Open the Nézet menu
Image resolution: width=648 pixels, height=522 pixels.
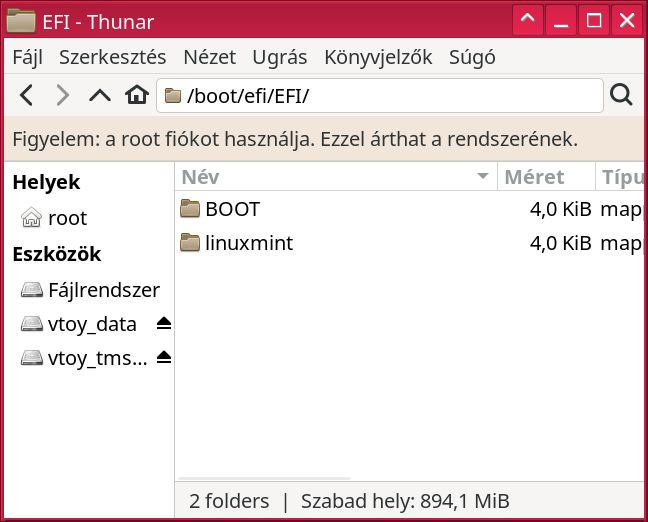pyautogui.click(x=210, y=57)
